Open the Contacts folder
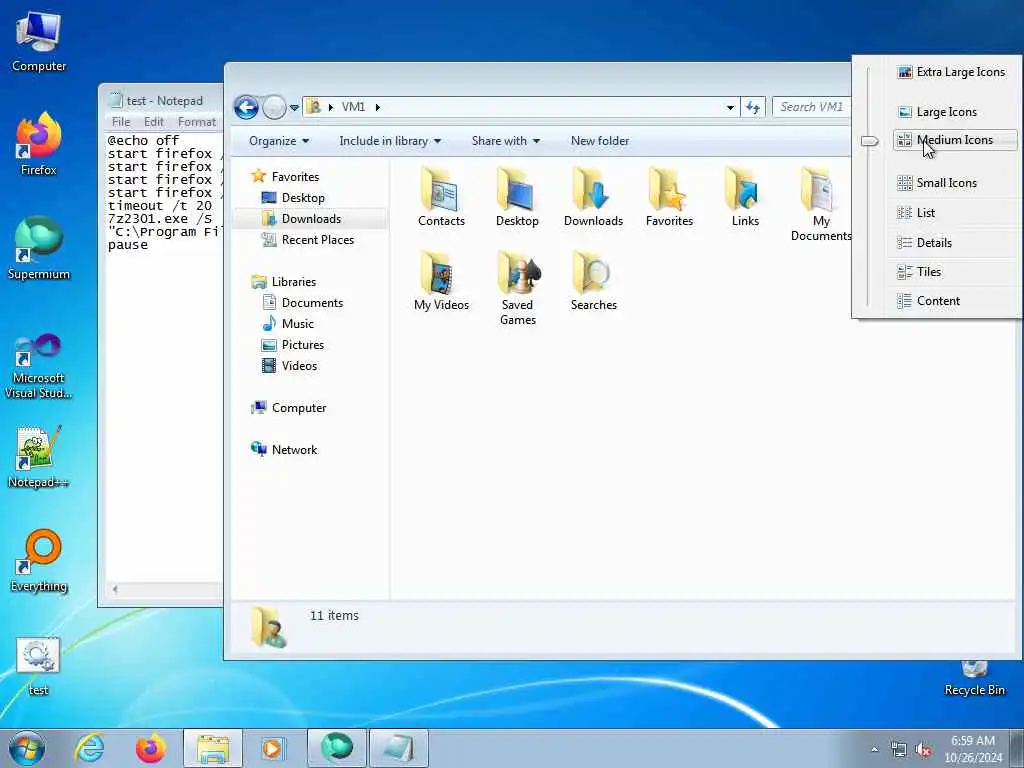This screenshot has height=768, width=1024. click(441, 197)
